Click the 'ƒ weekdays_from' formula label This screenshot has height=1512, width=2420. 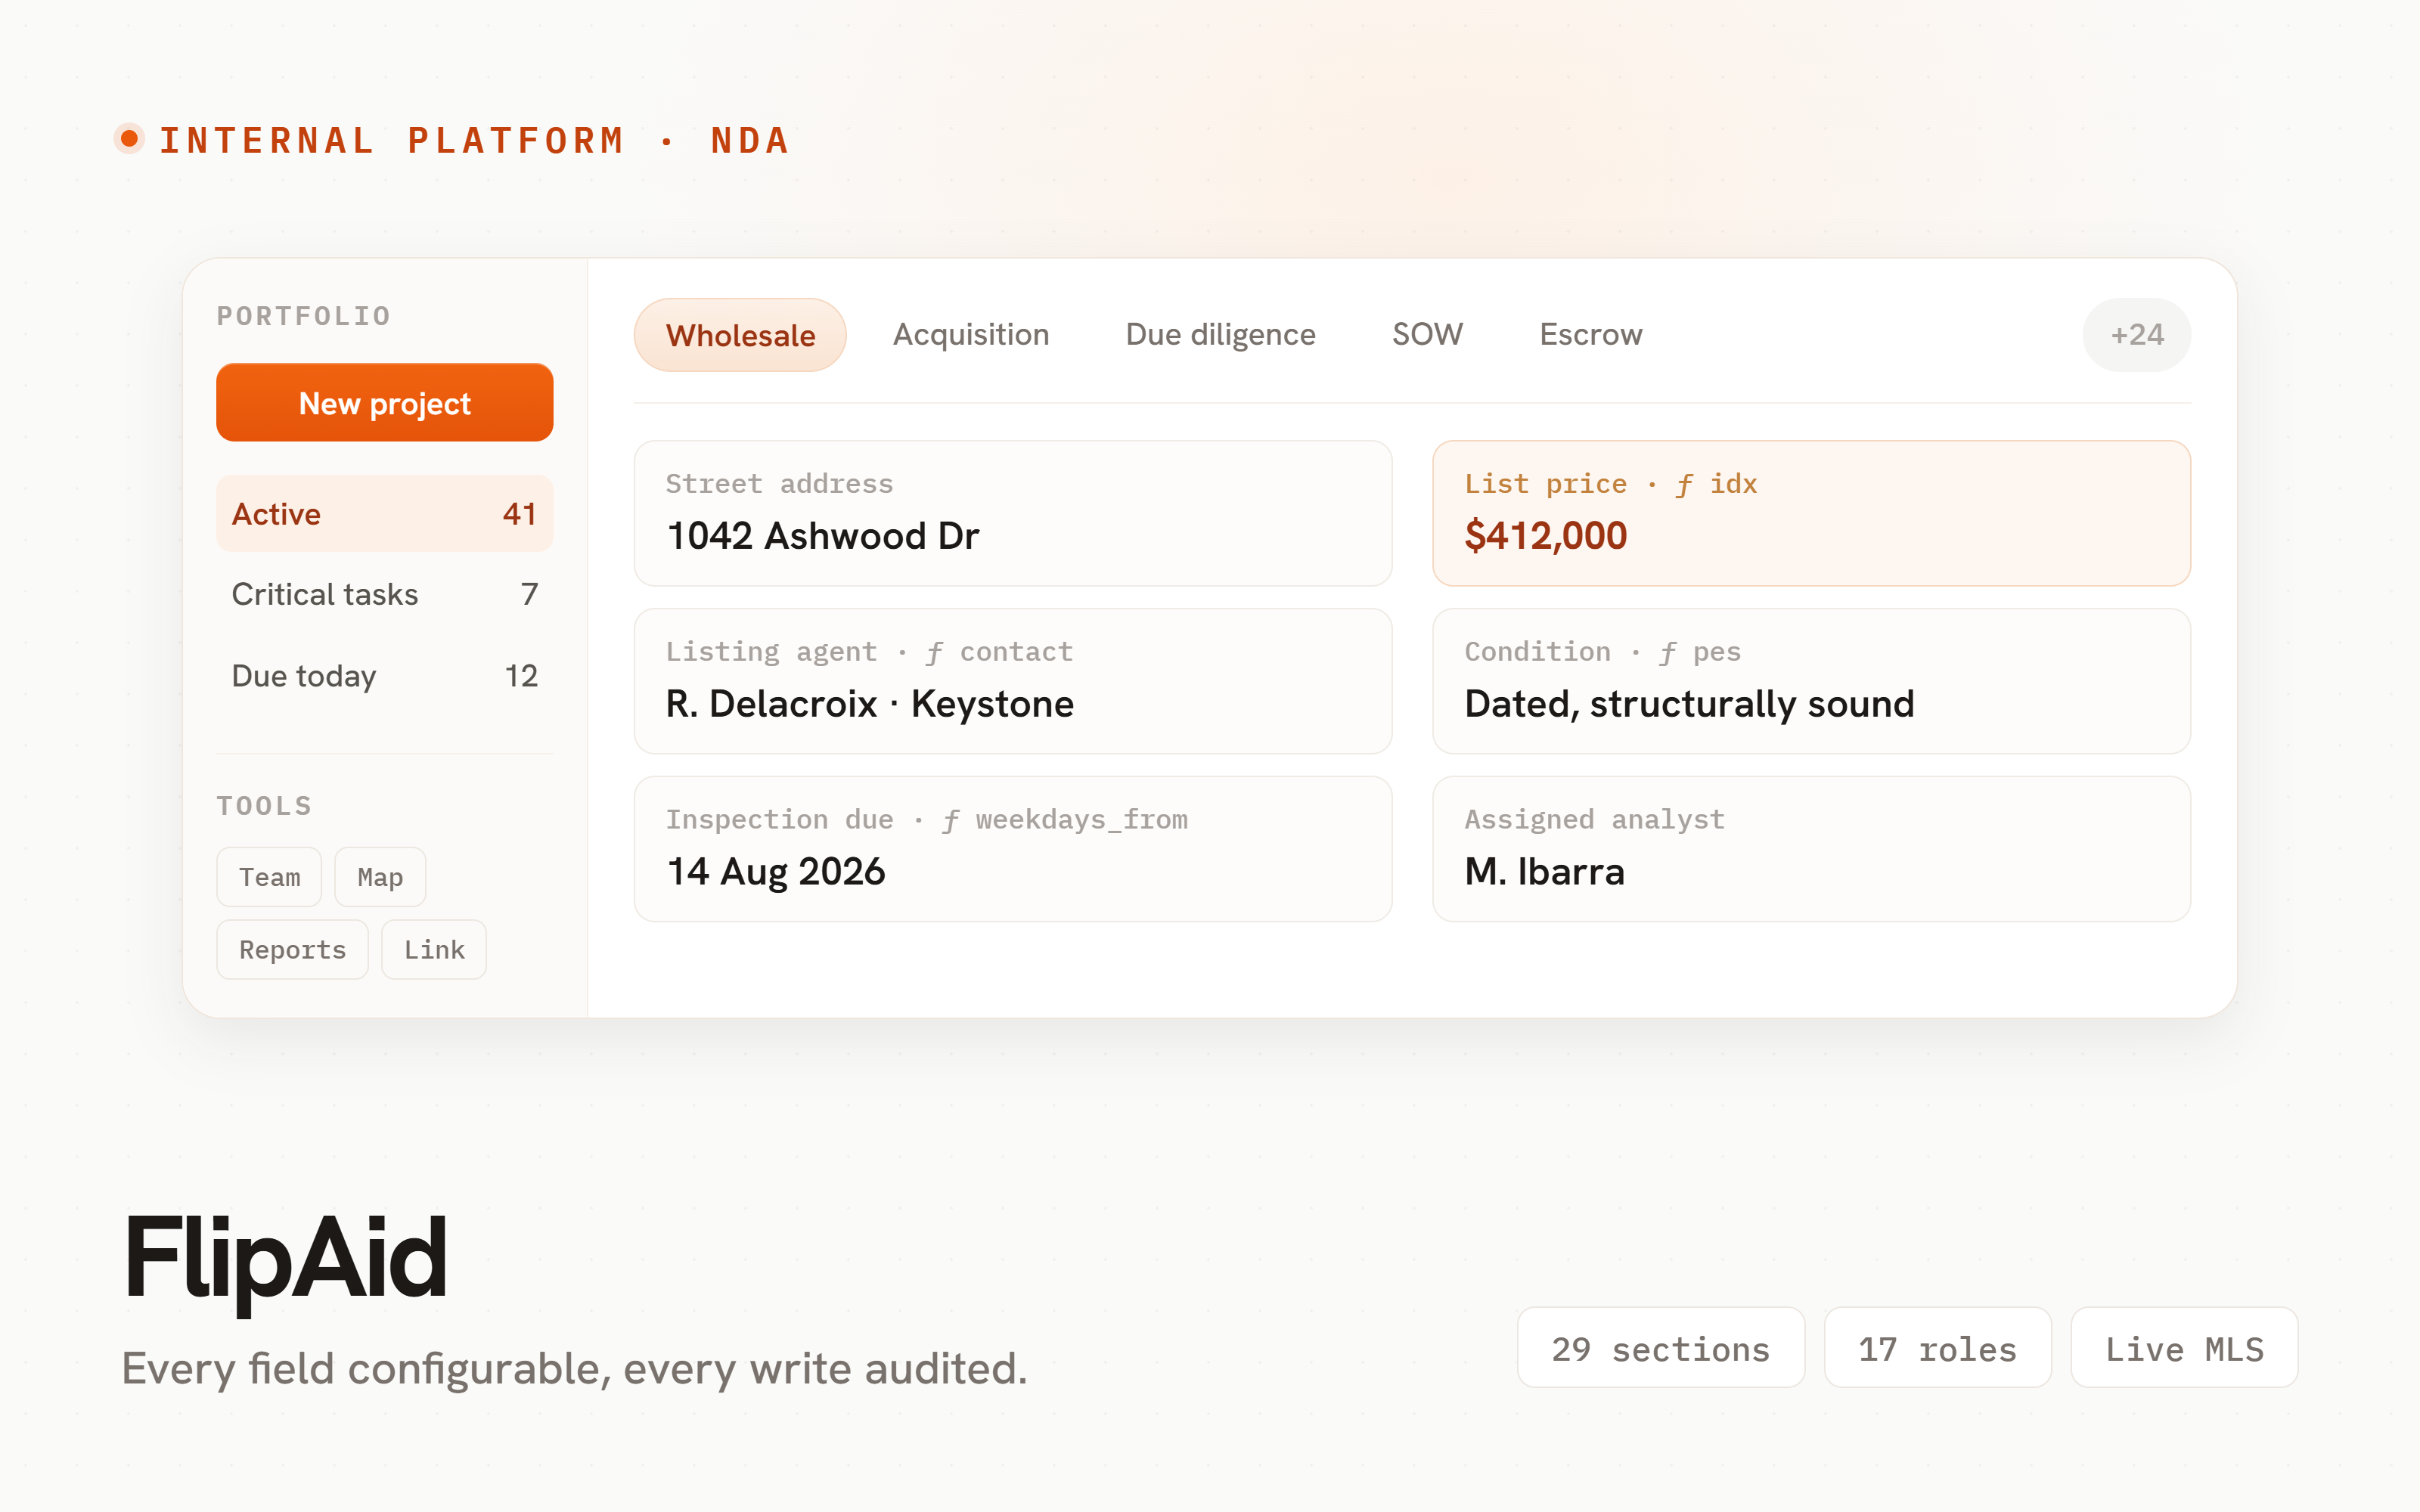(x=1065, y=820)
